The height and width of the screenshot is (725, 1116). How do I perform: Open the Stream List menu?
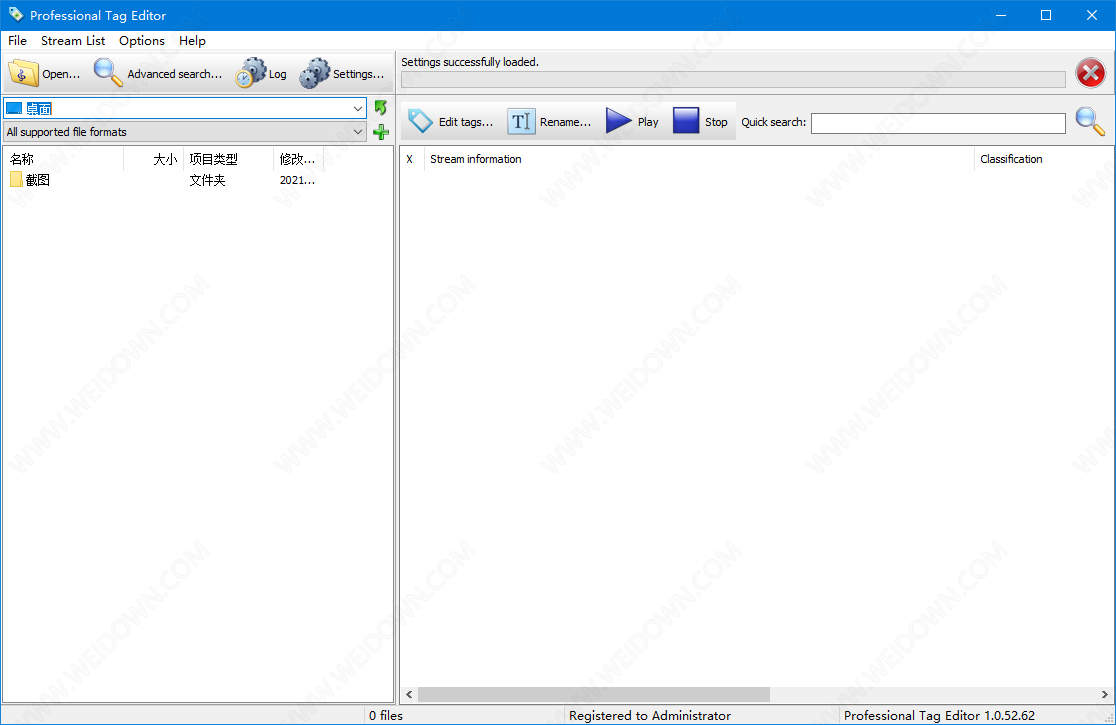(x=73, y=41)
